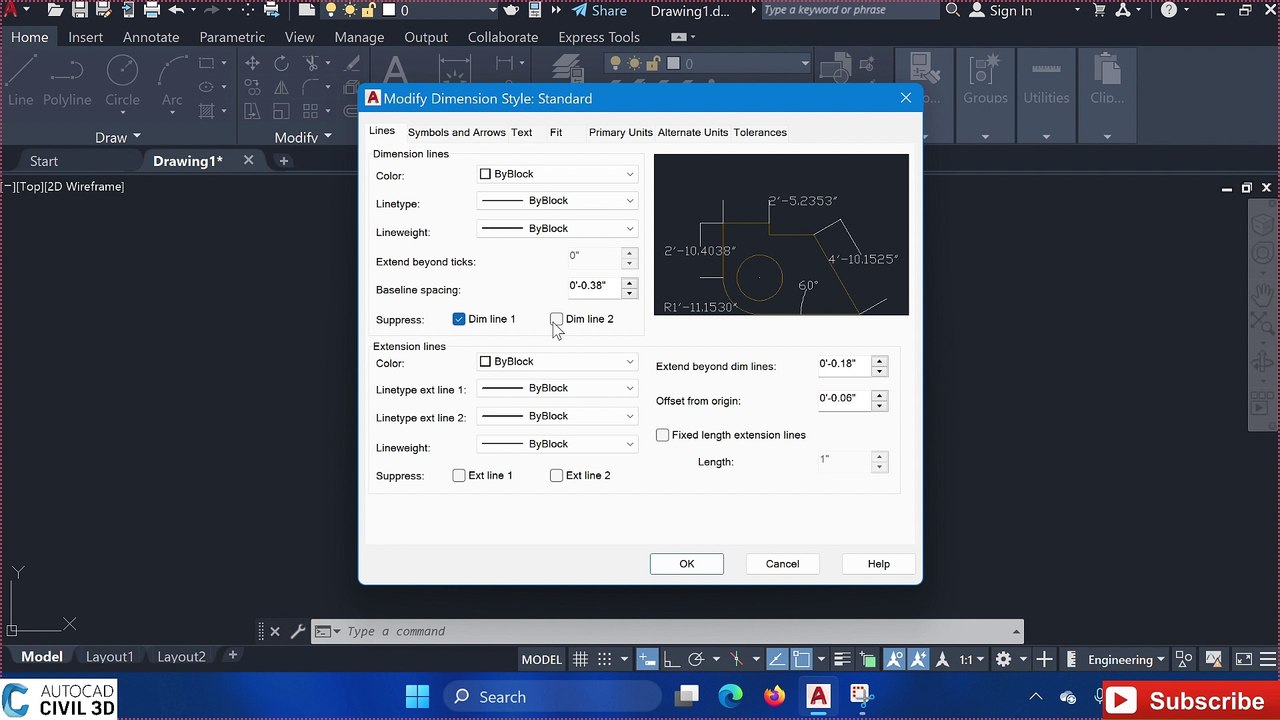Viewport: 1280px width, 720px height.
Task: Click the customization wrench icon in command line
Action: pyautogui.click(x=297, y=631)
